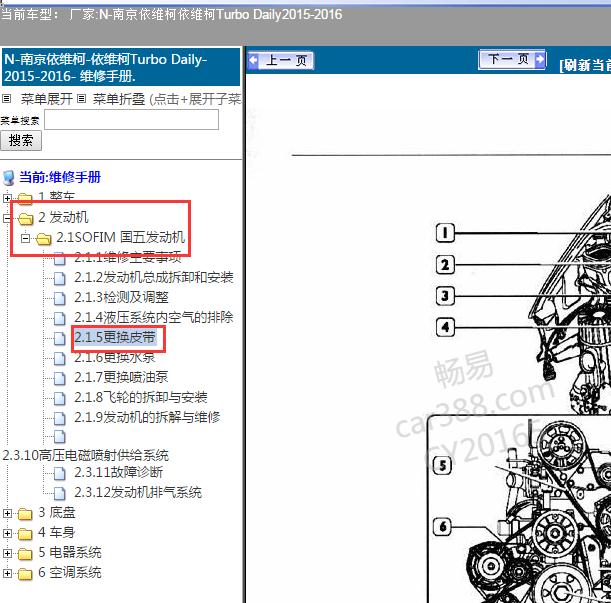
Task: Click the folder icon of 4 车身
Action: click(25, 534)
